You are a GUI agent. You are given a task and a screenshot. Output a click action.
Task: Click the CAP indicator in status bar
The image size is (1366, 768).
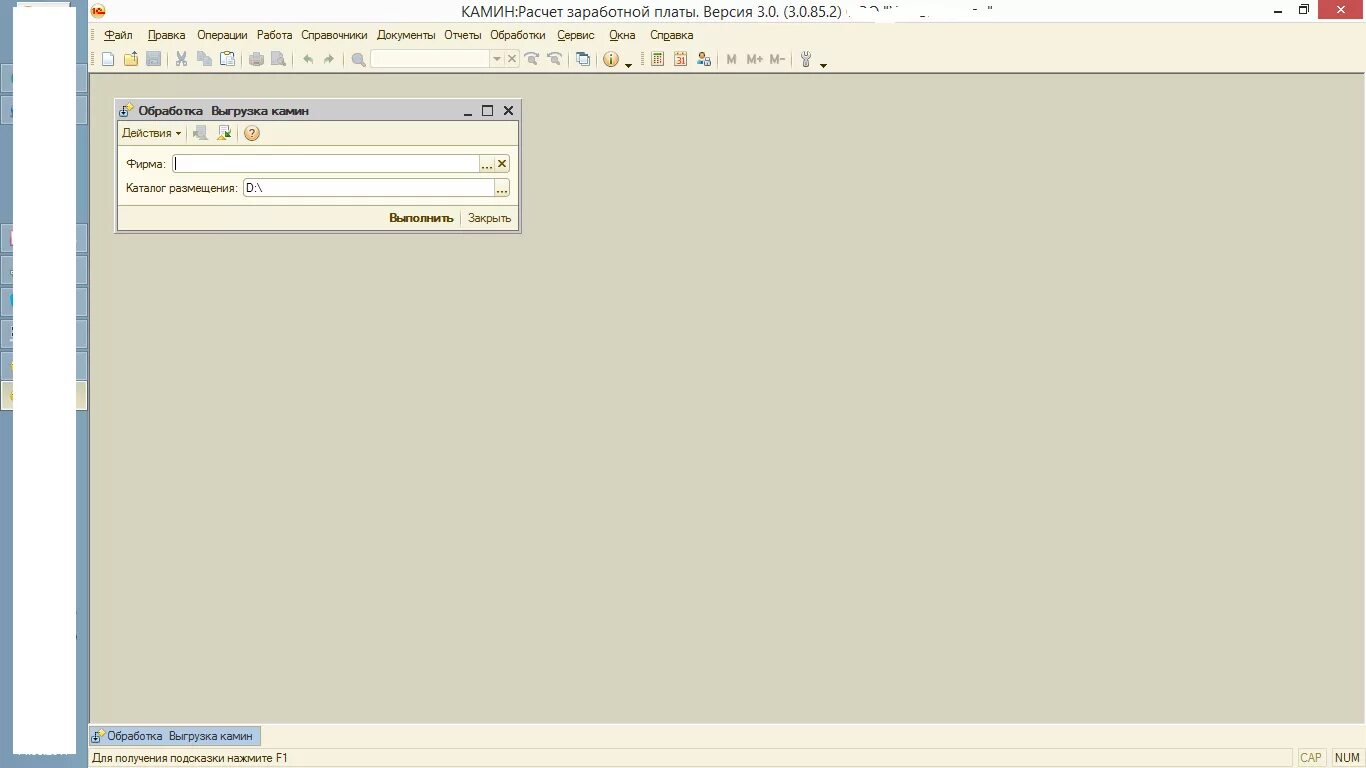coord(1311,758)
